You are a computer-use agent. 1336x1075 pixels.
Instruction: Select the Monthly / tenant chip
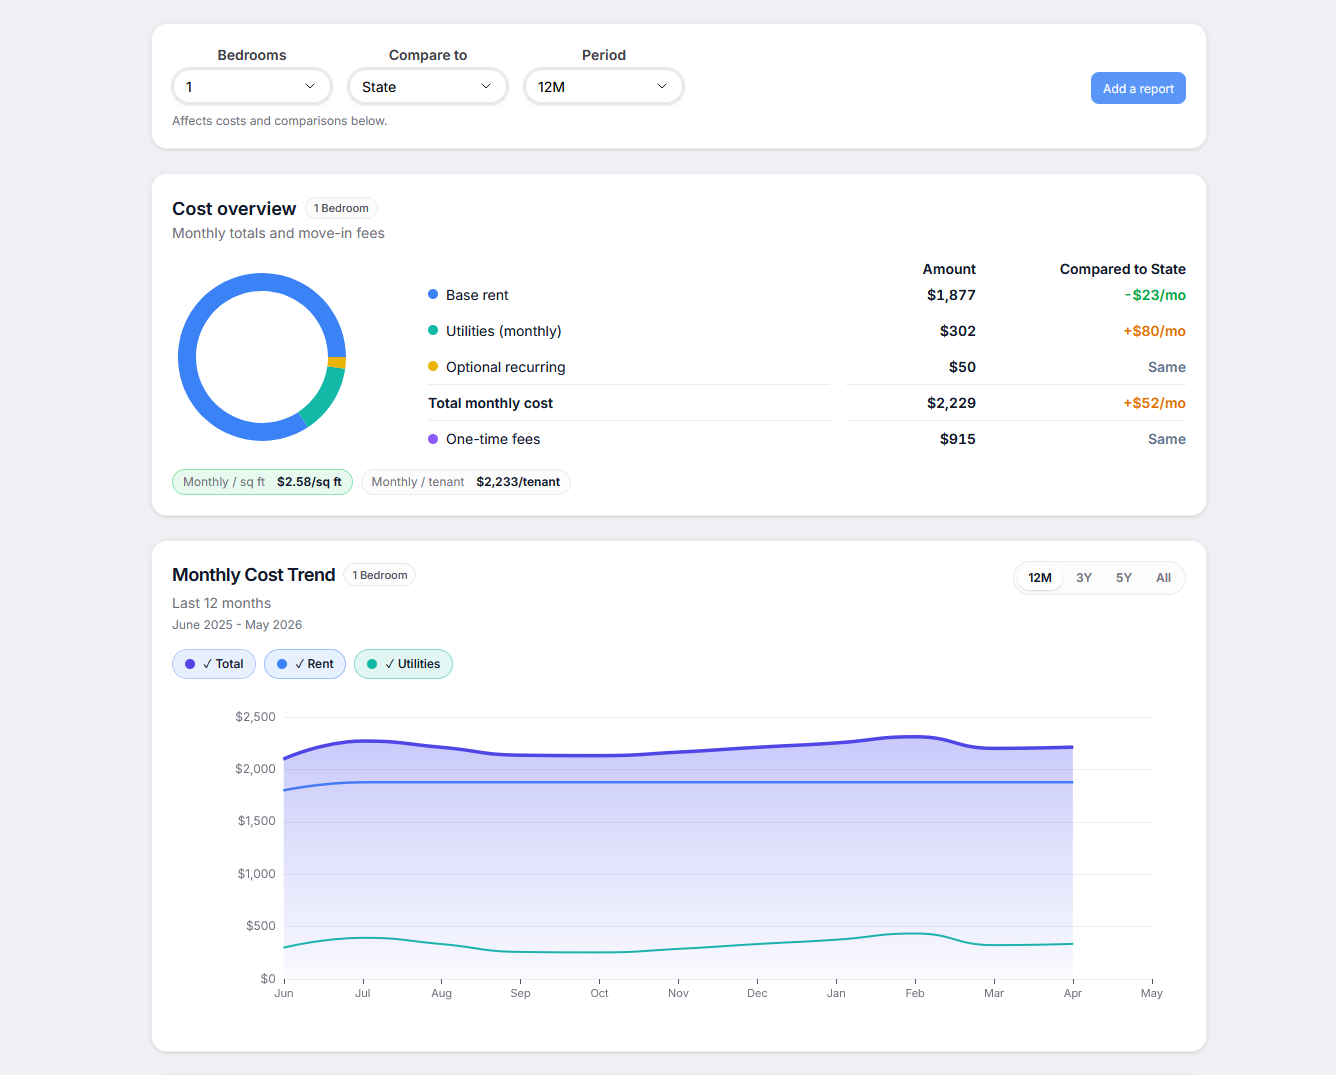tap(466, 482)
